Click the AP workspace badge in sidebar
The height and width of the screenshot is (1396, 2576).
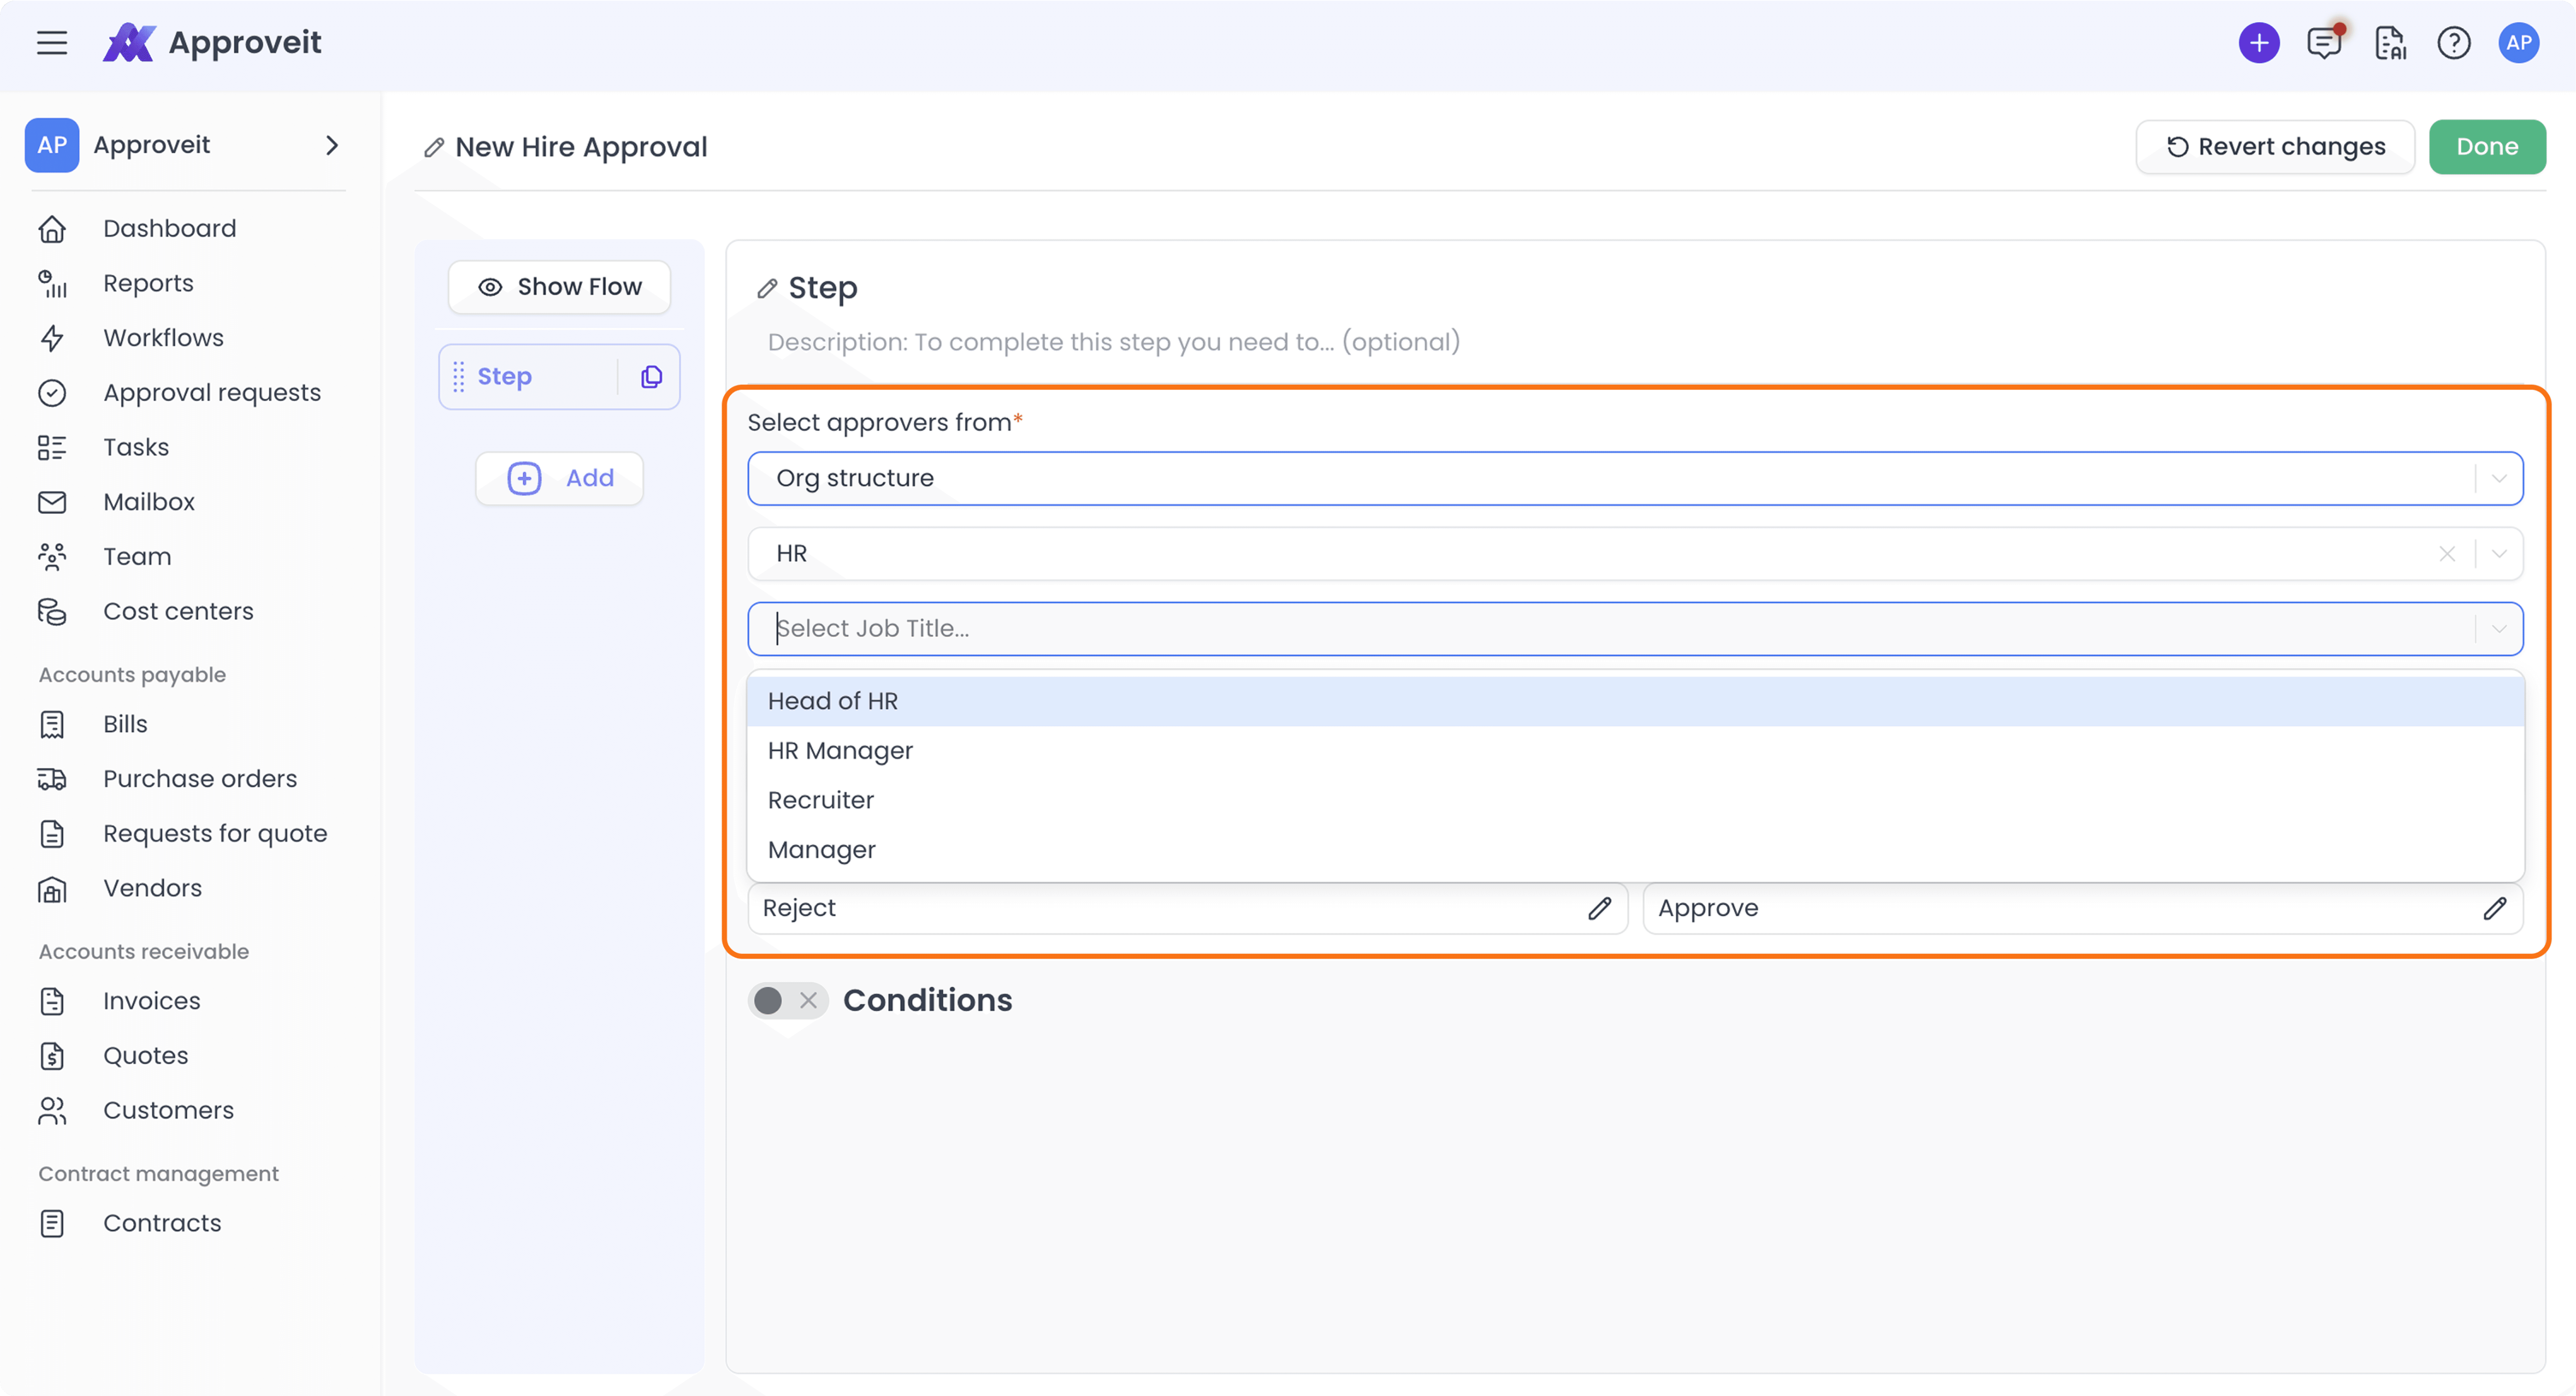[52, 145]
